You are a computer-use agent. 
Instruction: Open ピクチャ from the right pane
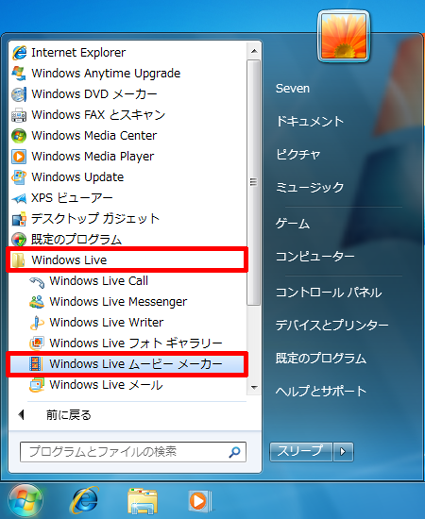298,154
